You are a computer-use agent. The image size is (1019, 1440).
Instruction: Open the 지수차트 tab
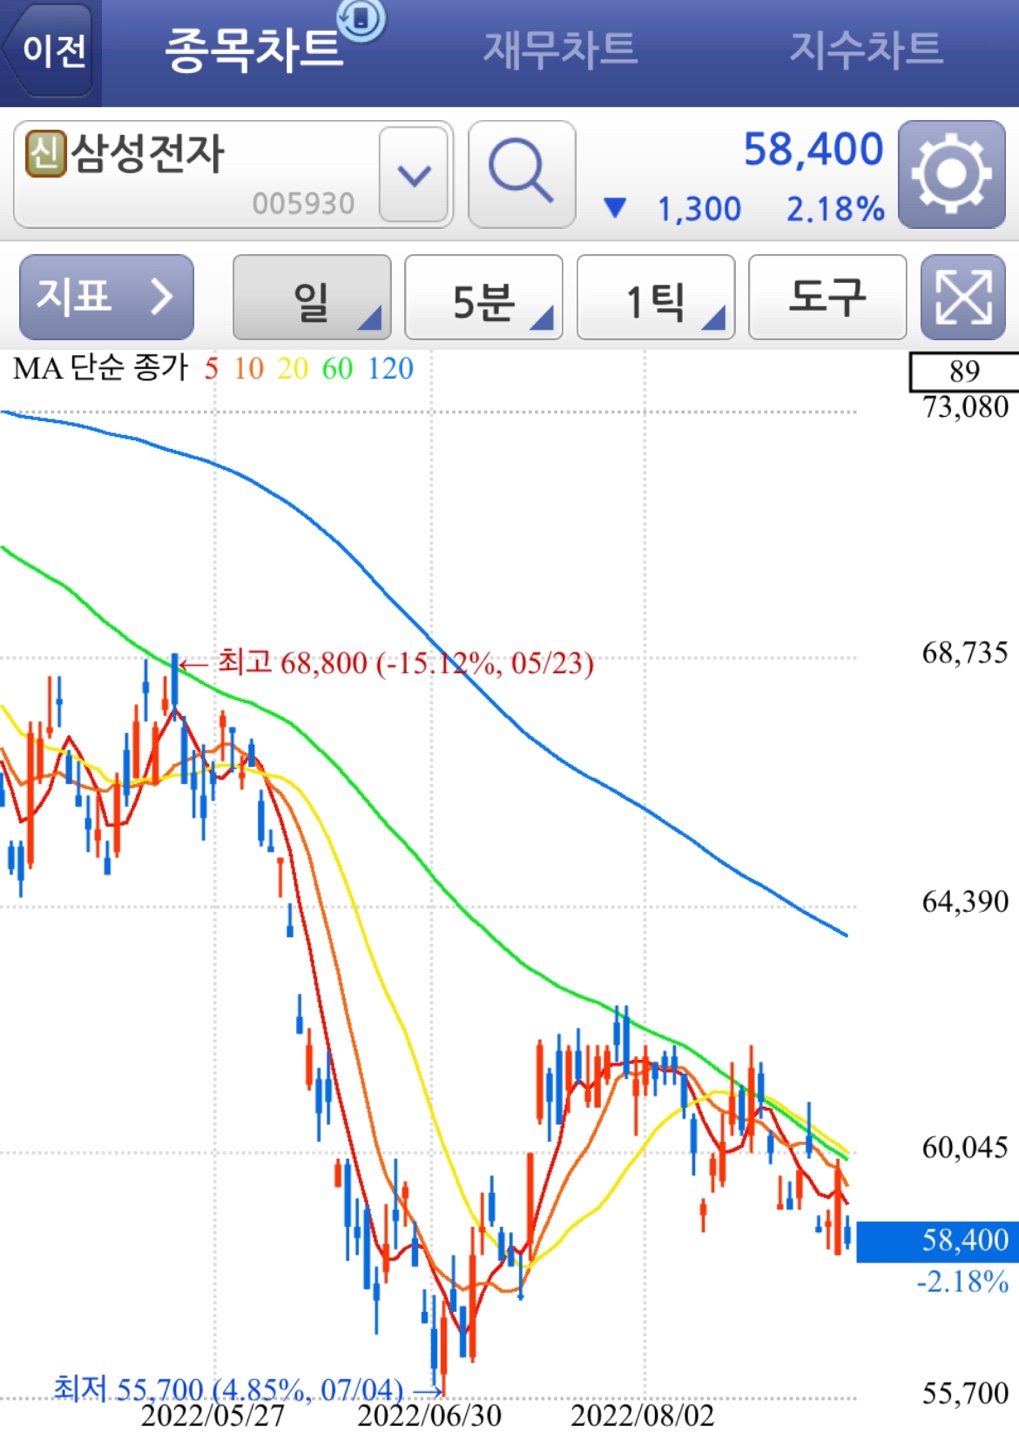tap(866, 49)
